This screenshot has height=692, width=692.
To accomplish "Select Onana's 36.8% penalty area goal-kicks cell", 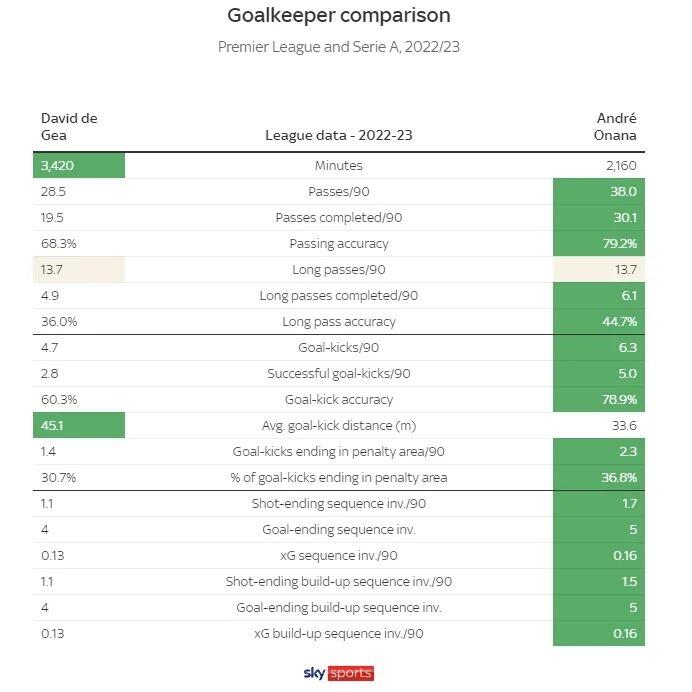I will point(599,478).
